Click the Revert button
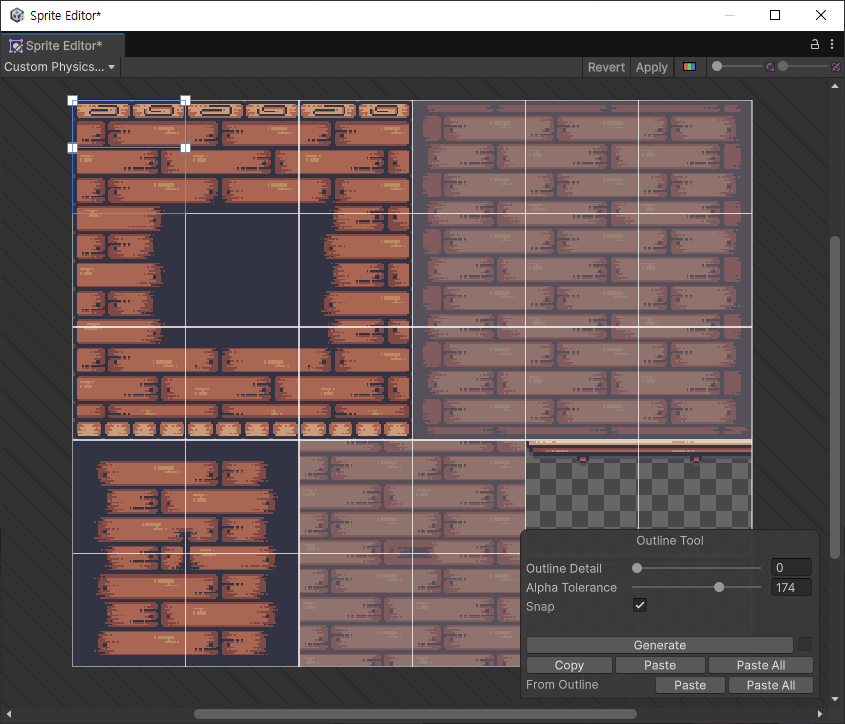Image resolution: width=845 pixels, height=724 pixels. click(x=606, y=67)
